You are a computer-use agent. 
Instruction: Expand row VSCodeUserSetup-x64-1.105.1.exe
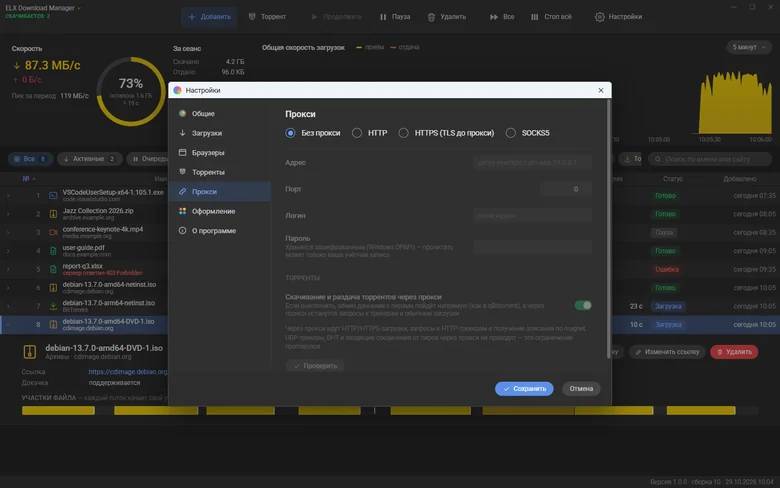point(8,195)
